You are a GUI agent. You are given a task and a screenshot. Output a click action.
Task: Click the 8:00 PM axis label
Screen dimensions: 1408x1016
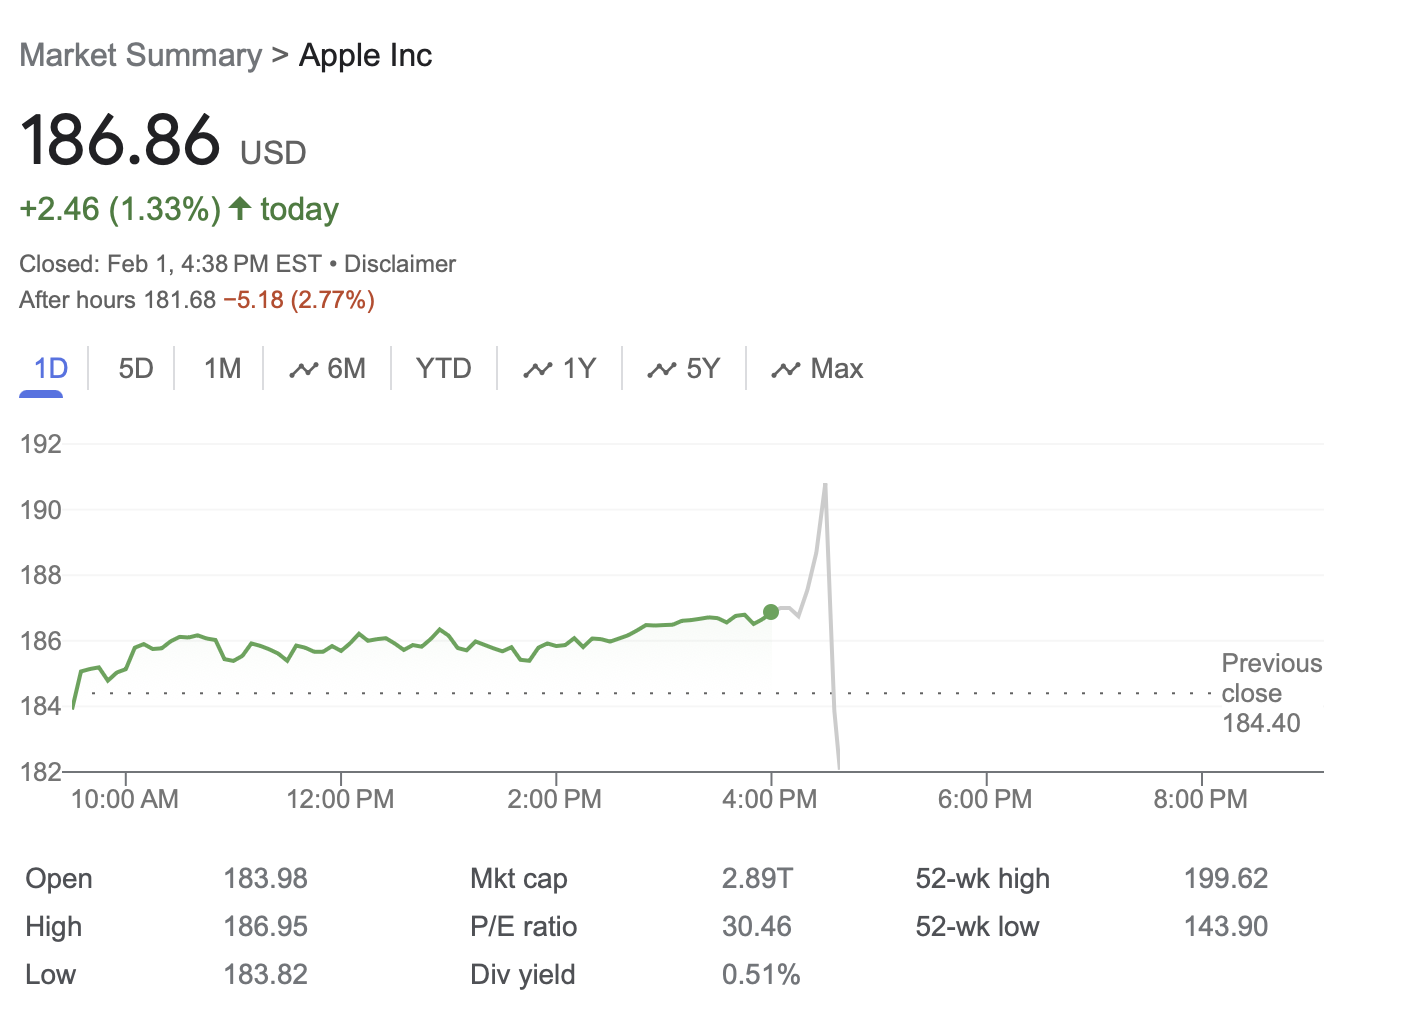click(1201, 799)
